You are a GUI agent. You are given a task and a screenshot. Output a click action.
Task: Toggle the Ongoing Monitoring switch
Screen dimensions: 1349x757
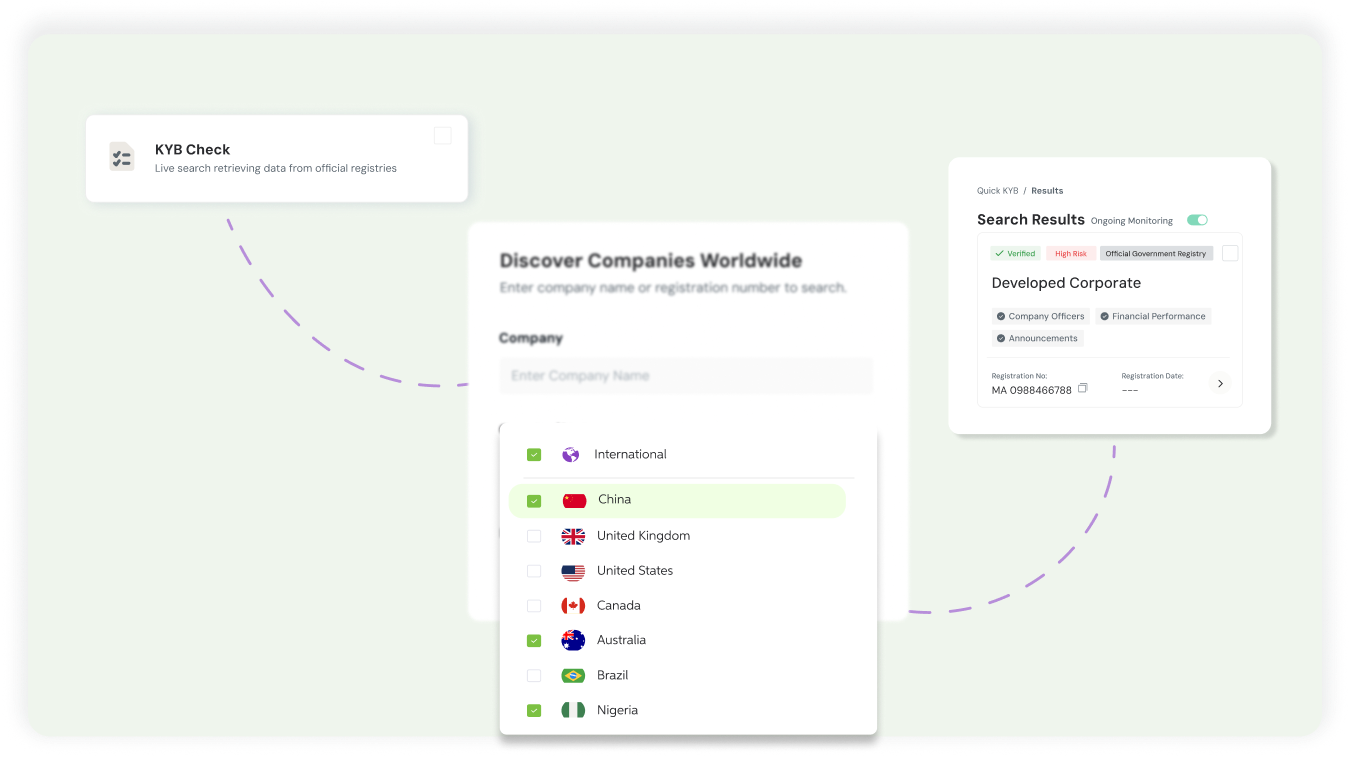tap(1197, 220)
